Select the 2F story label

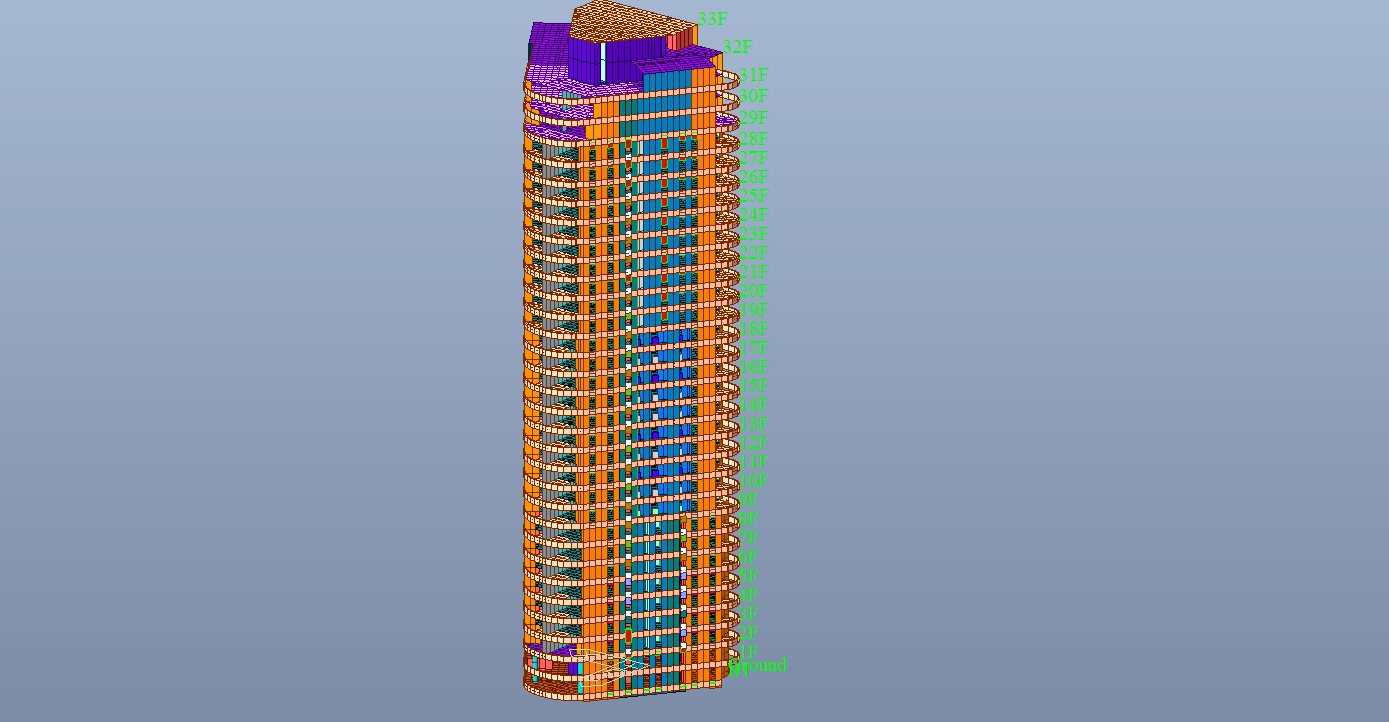pos(748,633)
